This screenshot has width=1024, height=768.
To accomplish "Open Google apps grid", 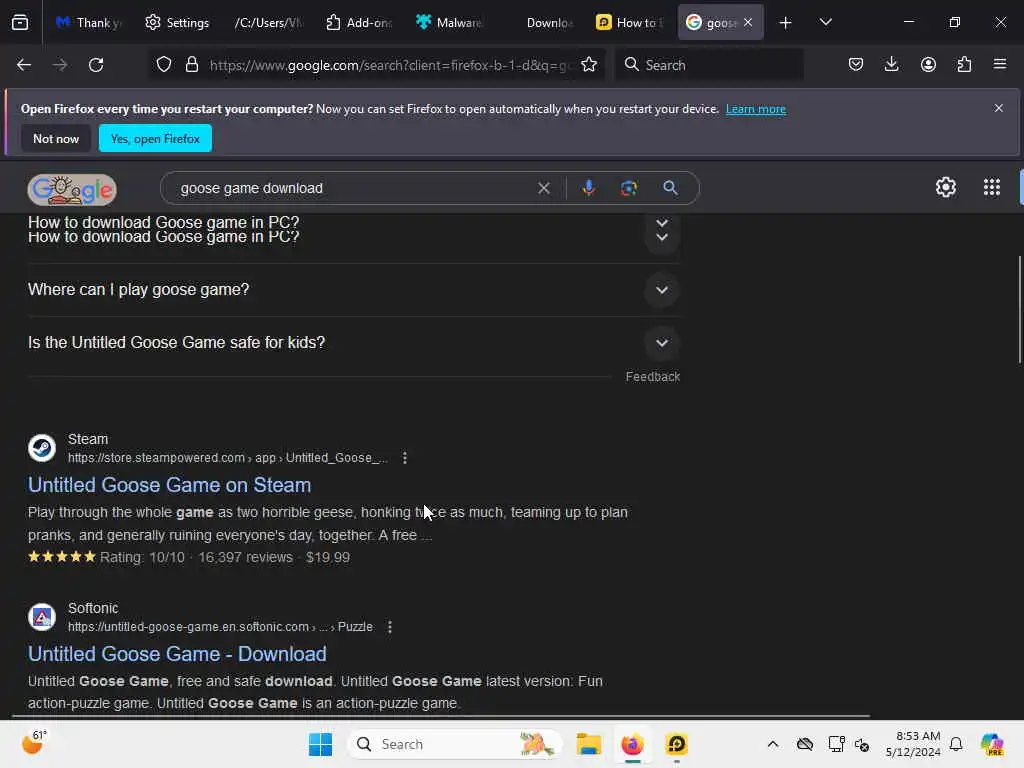I will click(x=991, y=187).
